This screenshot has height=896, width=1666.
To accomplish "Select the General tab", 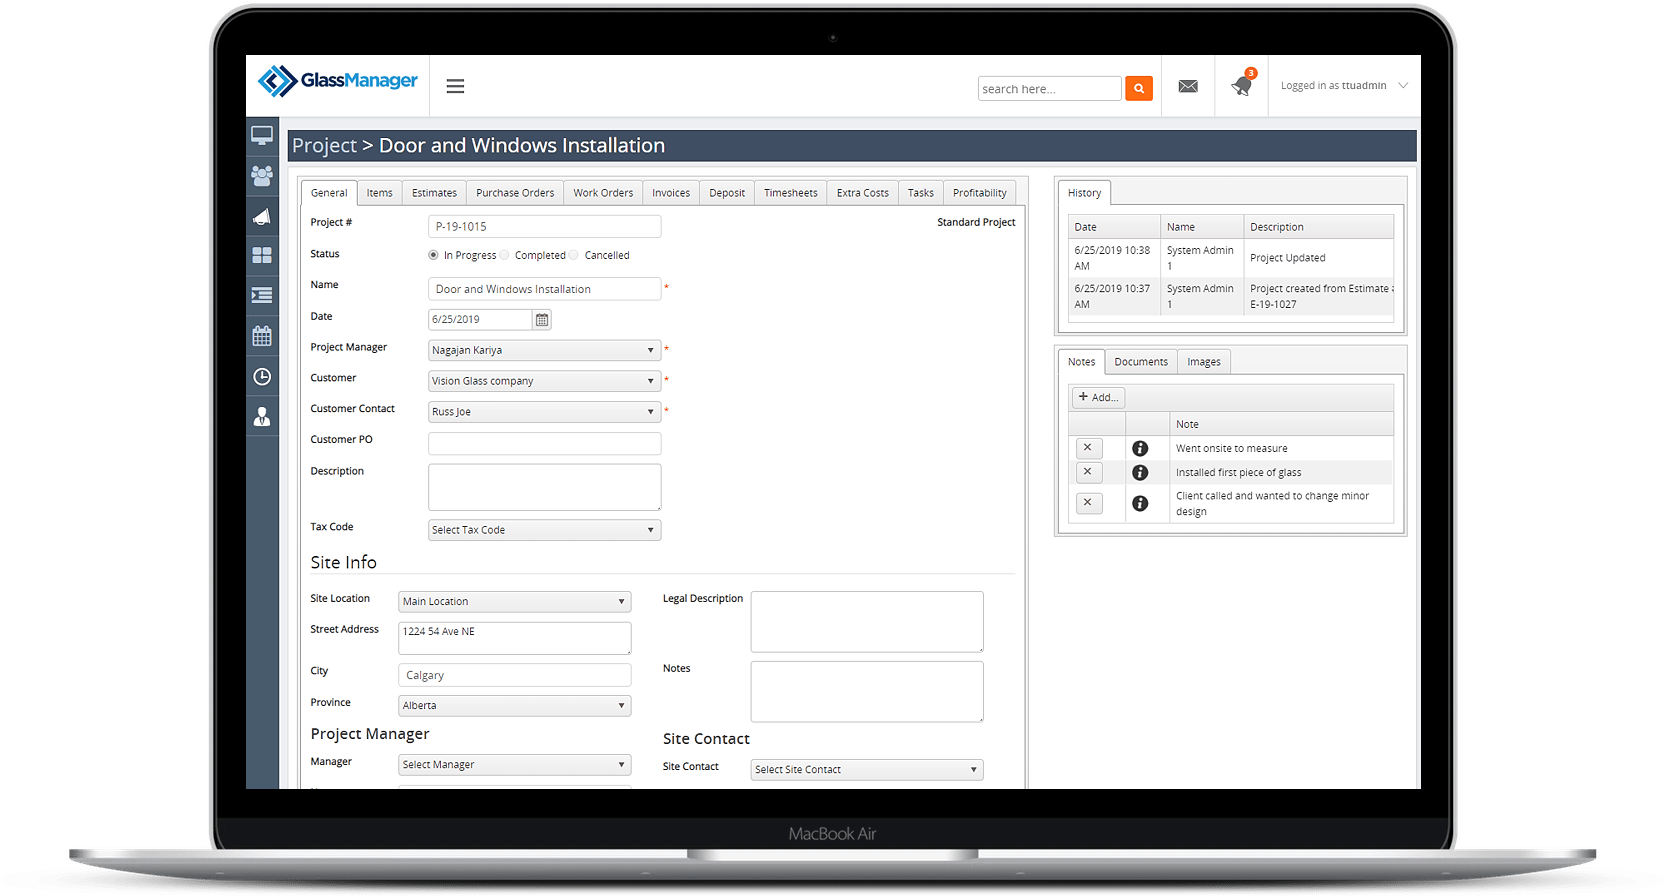I will [329, 193].
